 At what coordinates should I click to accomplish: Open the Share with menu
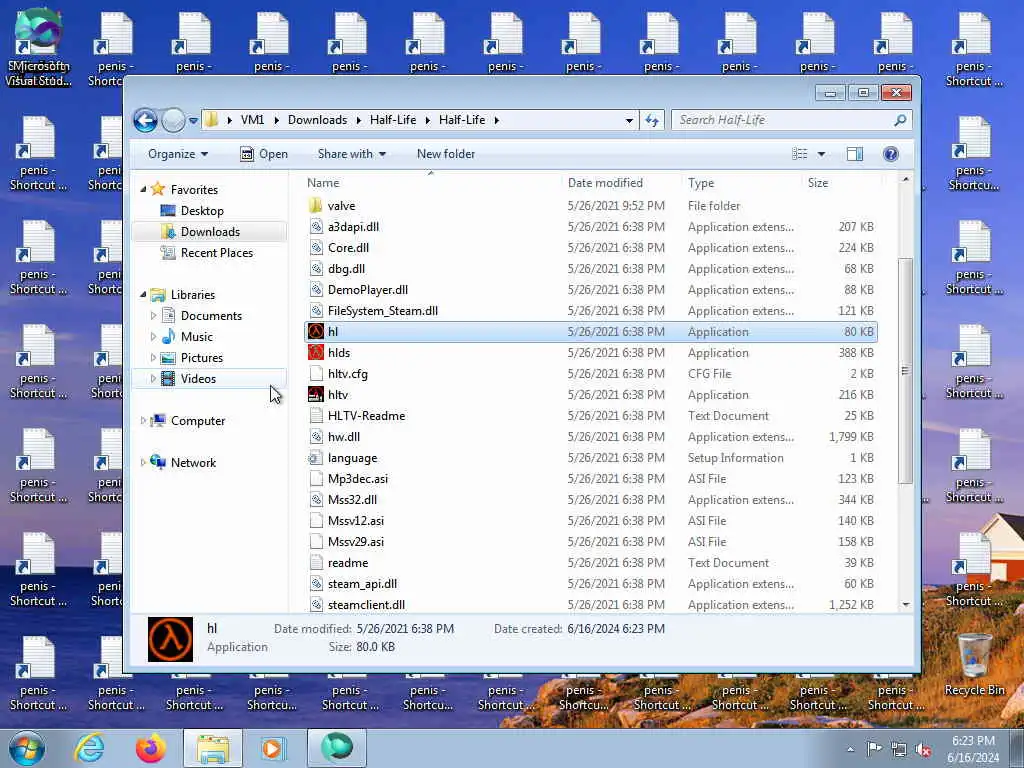pos(351,154)
